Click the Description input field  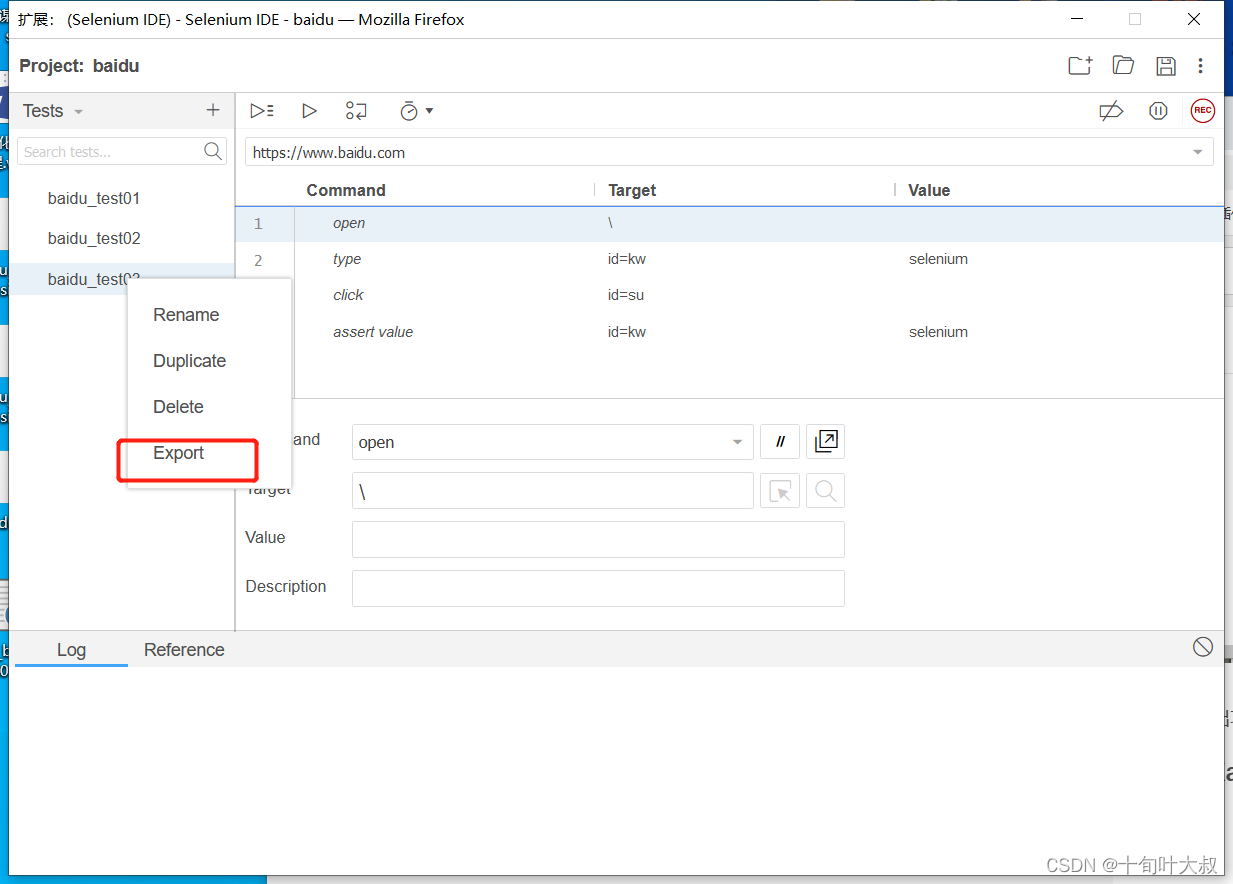[598, 588]
